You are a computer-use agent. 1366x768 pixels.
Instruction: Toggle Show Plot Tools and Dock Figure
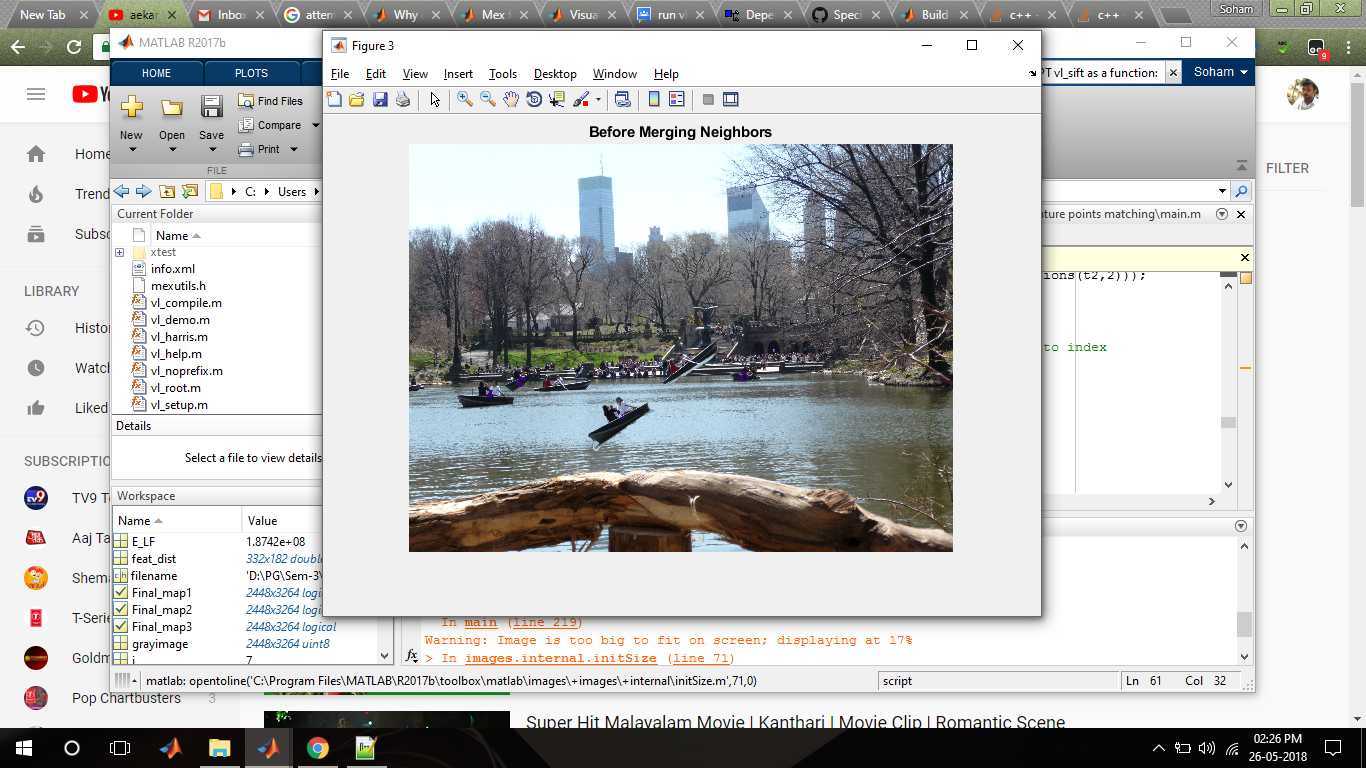click(730, 99)
